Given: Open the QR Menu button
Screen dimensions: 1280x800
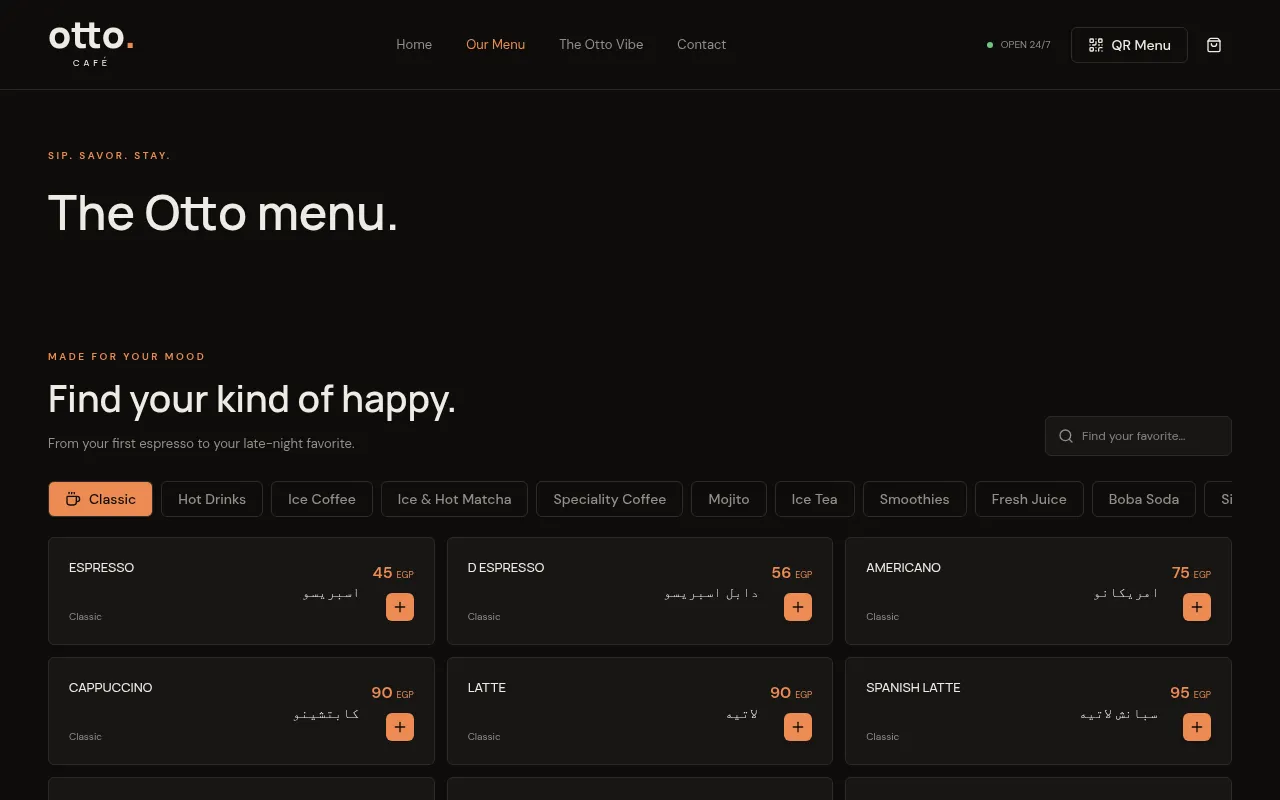Looking at the screenshot, I should [1129, 45].
